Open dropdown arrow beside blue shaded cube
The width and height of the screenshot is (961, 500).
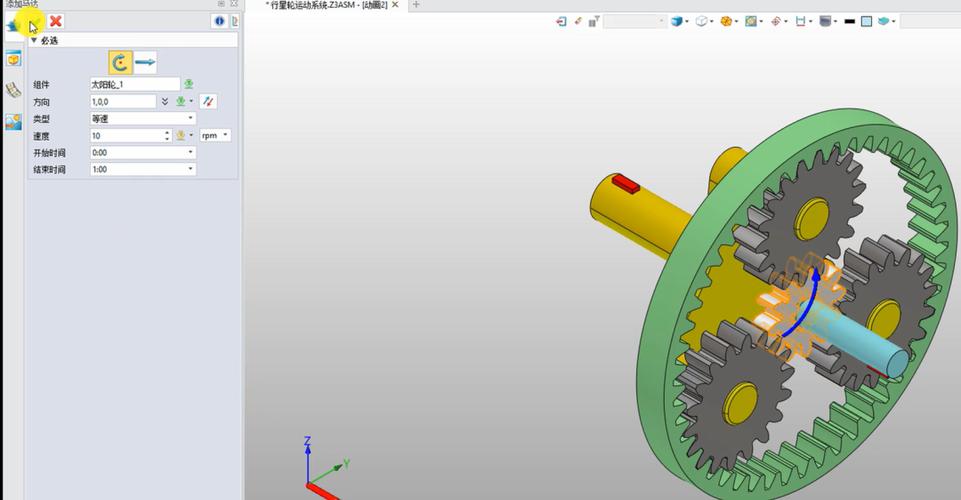[687, 22]
